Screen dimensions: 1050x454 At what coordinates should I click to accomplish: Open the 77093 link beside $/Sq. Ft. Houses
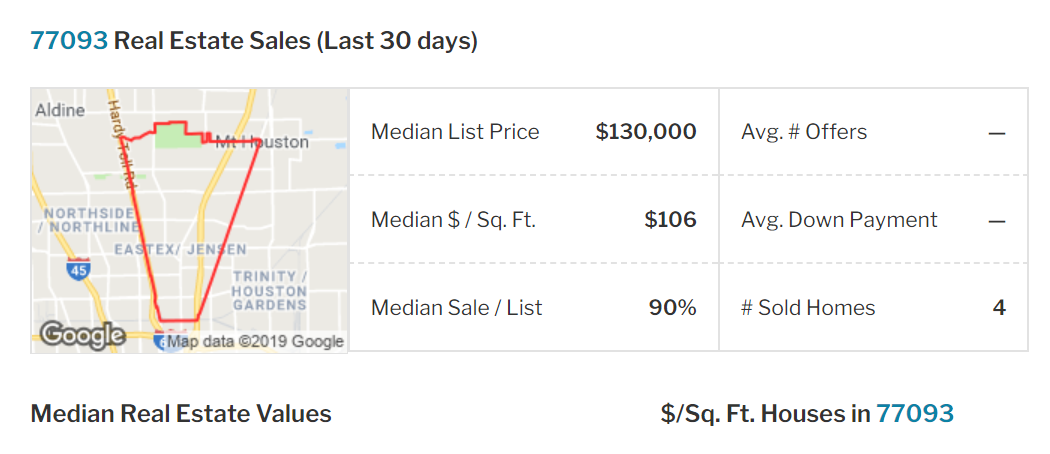[915, 413]
